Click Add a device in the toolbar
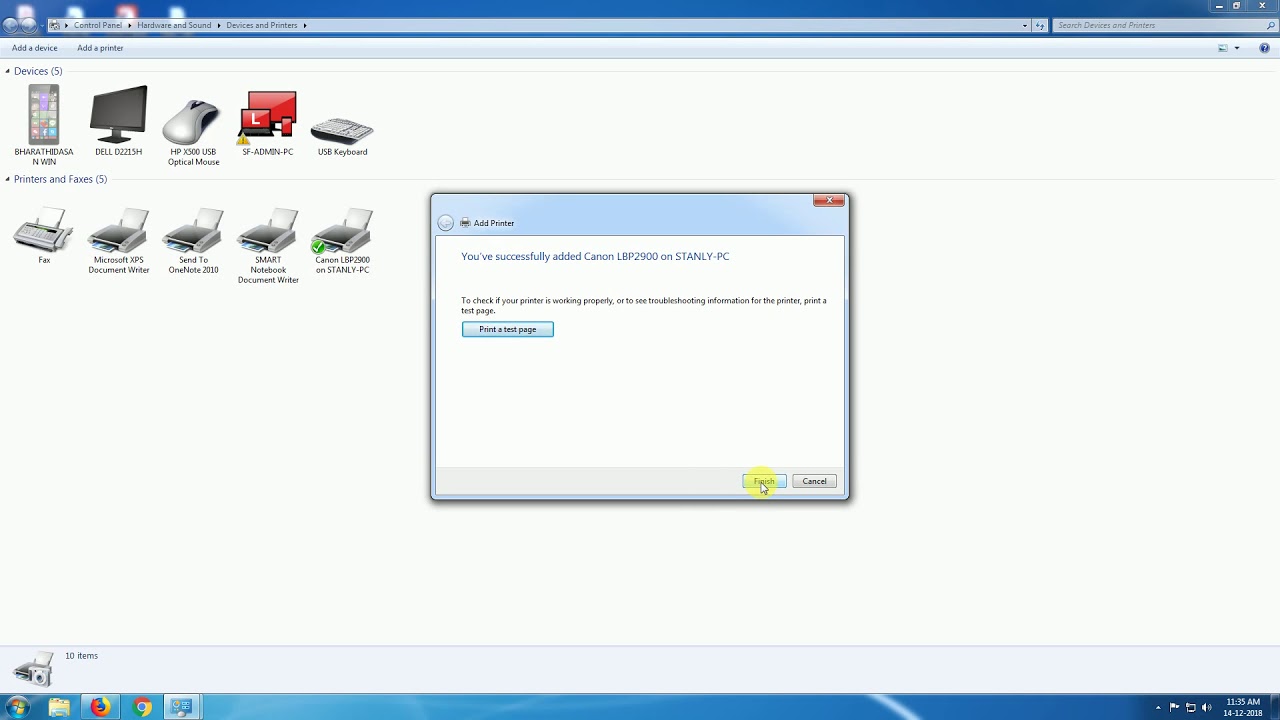1280x720 pixels. [x=35, y=48]
